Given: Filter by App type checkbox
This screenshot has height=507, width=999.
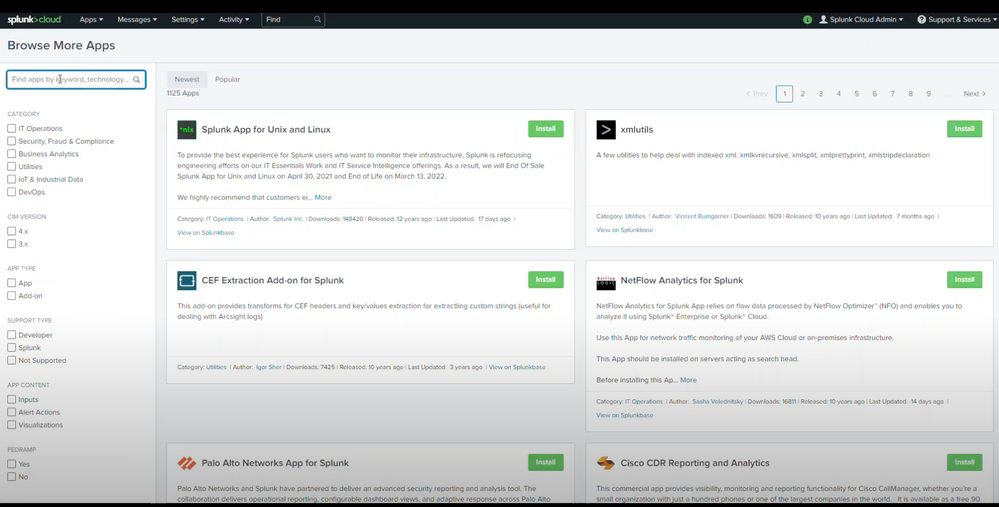Looking at the screenshot, I should click(11, 283).
